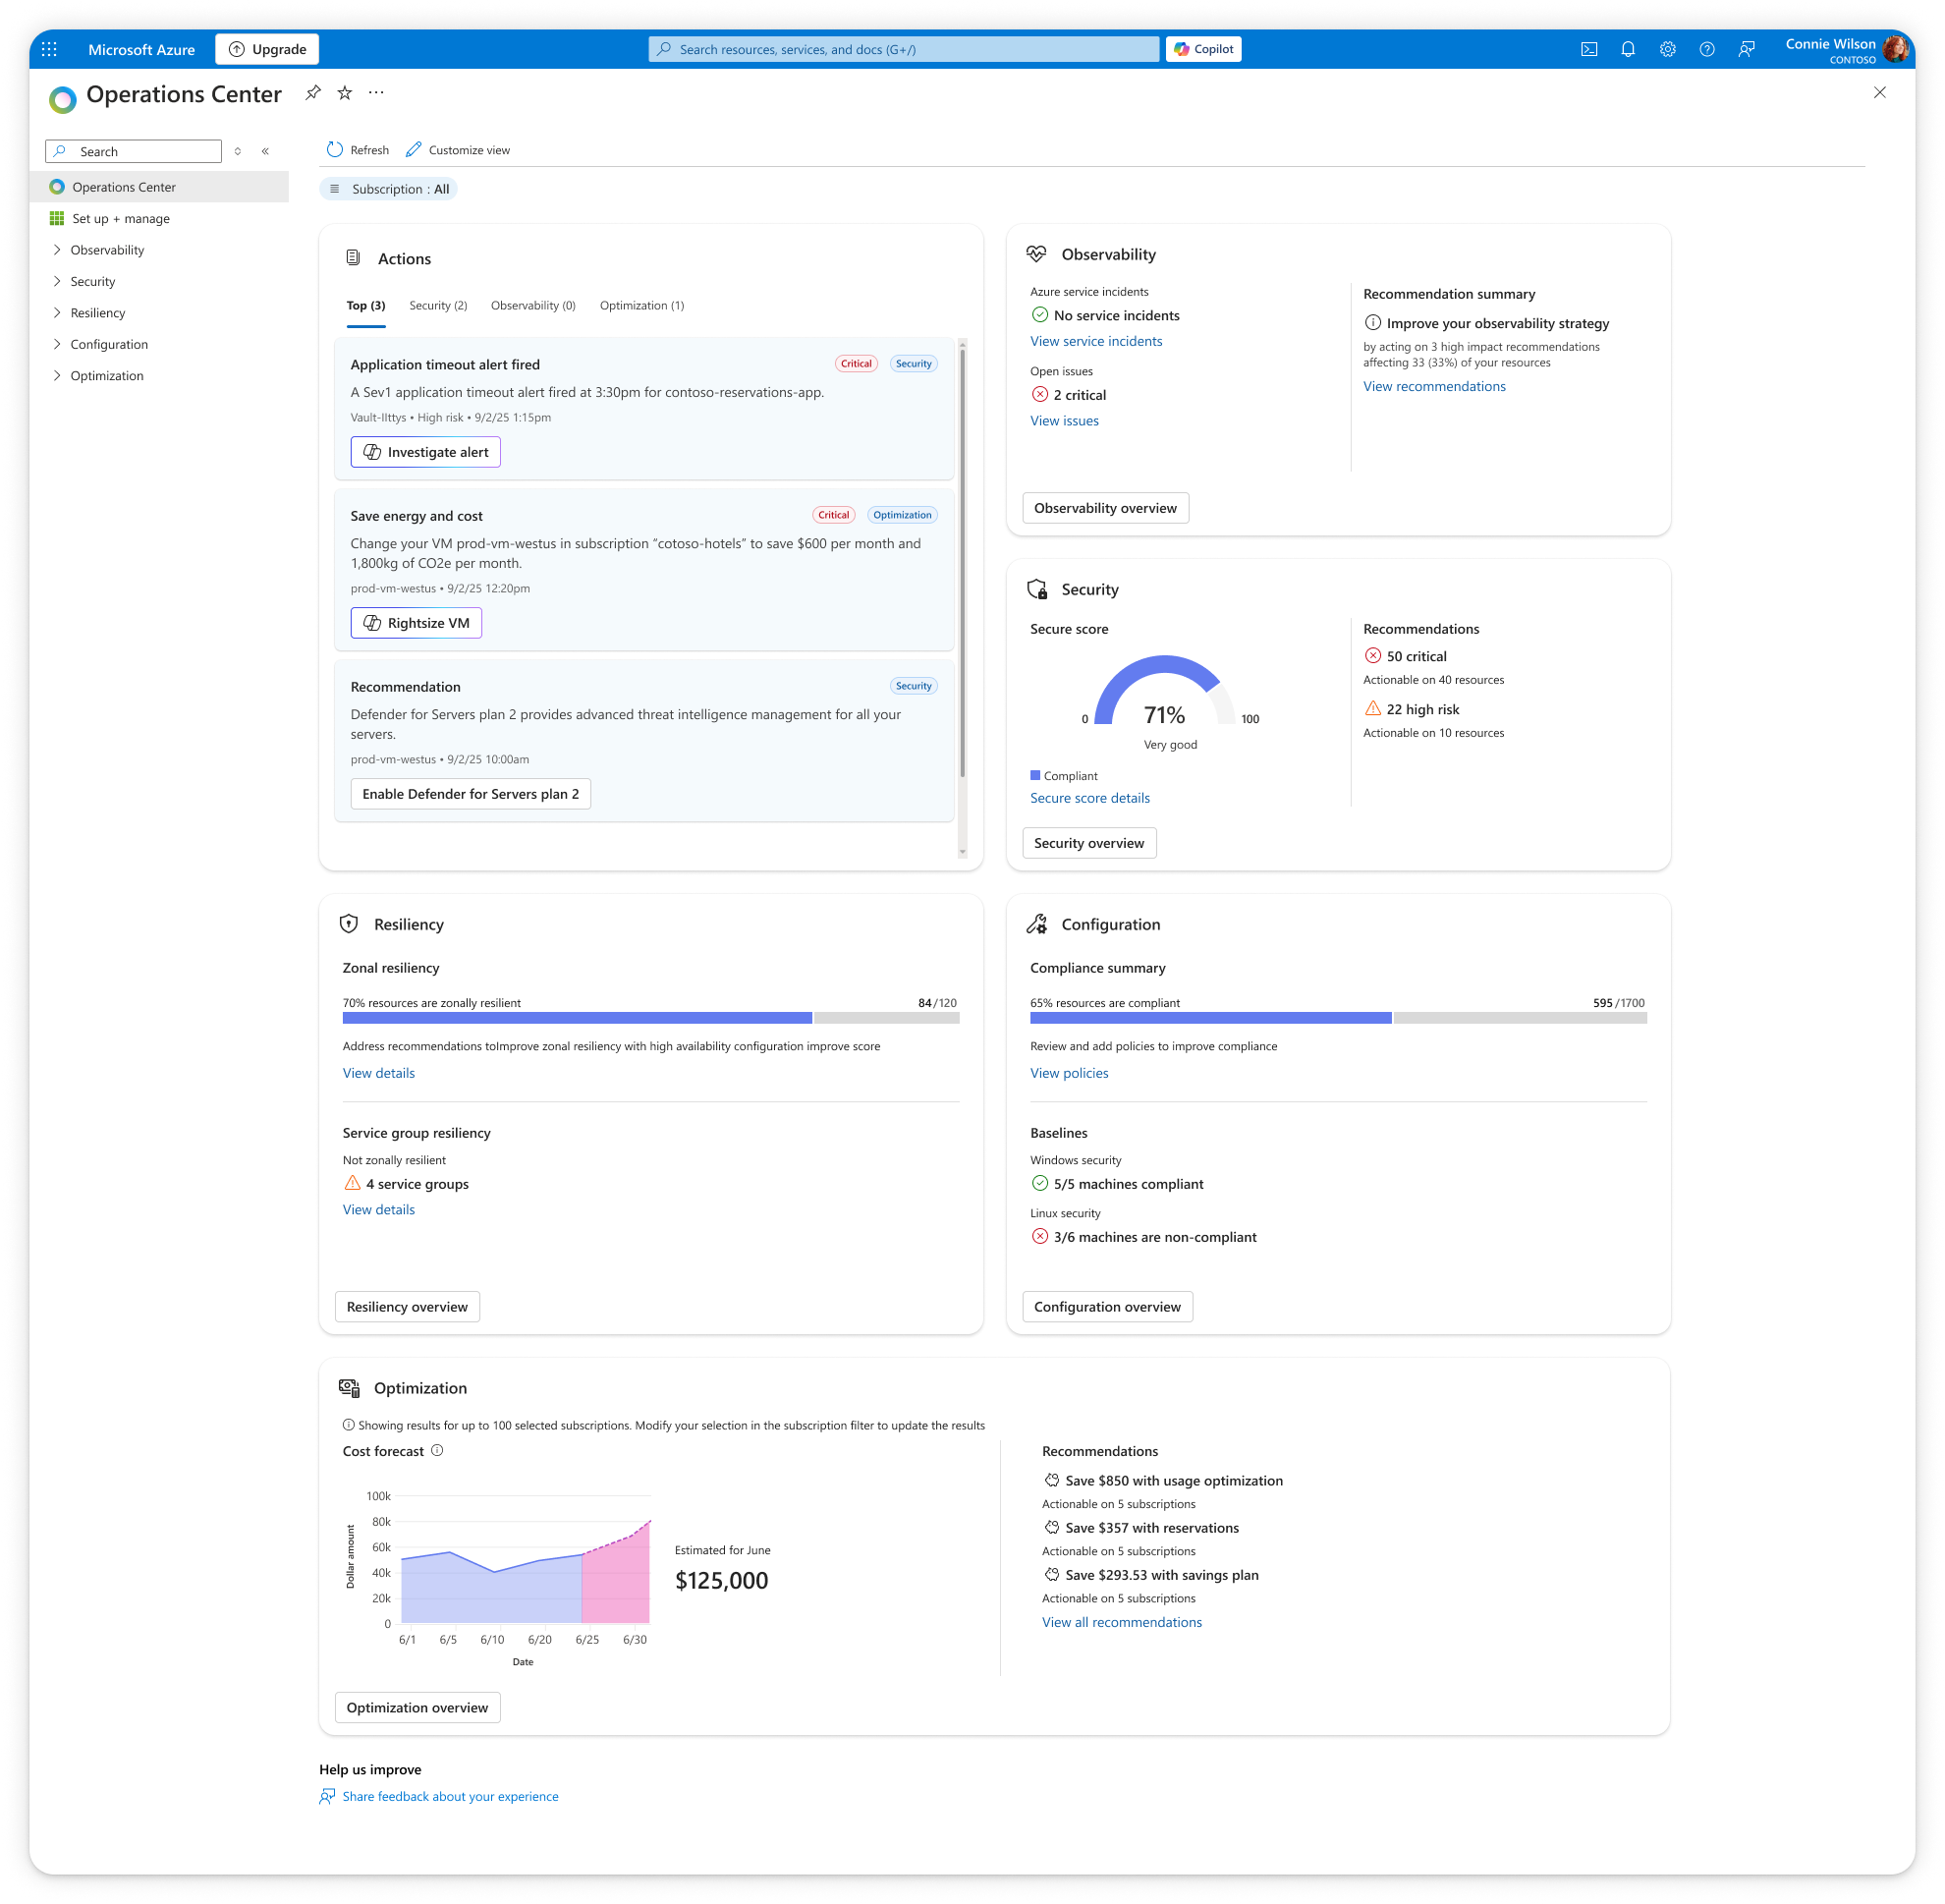
Task: Select the Optimization (1) actions tab
Action: pyautogui.click(x=641, y=306)
